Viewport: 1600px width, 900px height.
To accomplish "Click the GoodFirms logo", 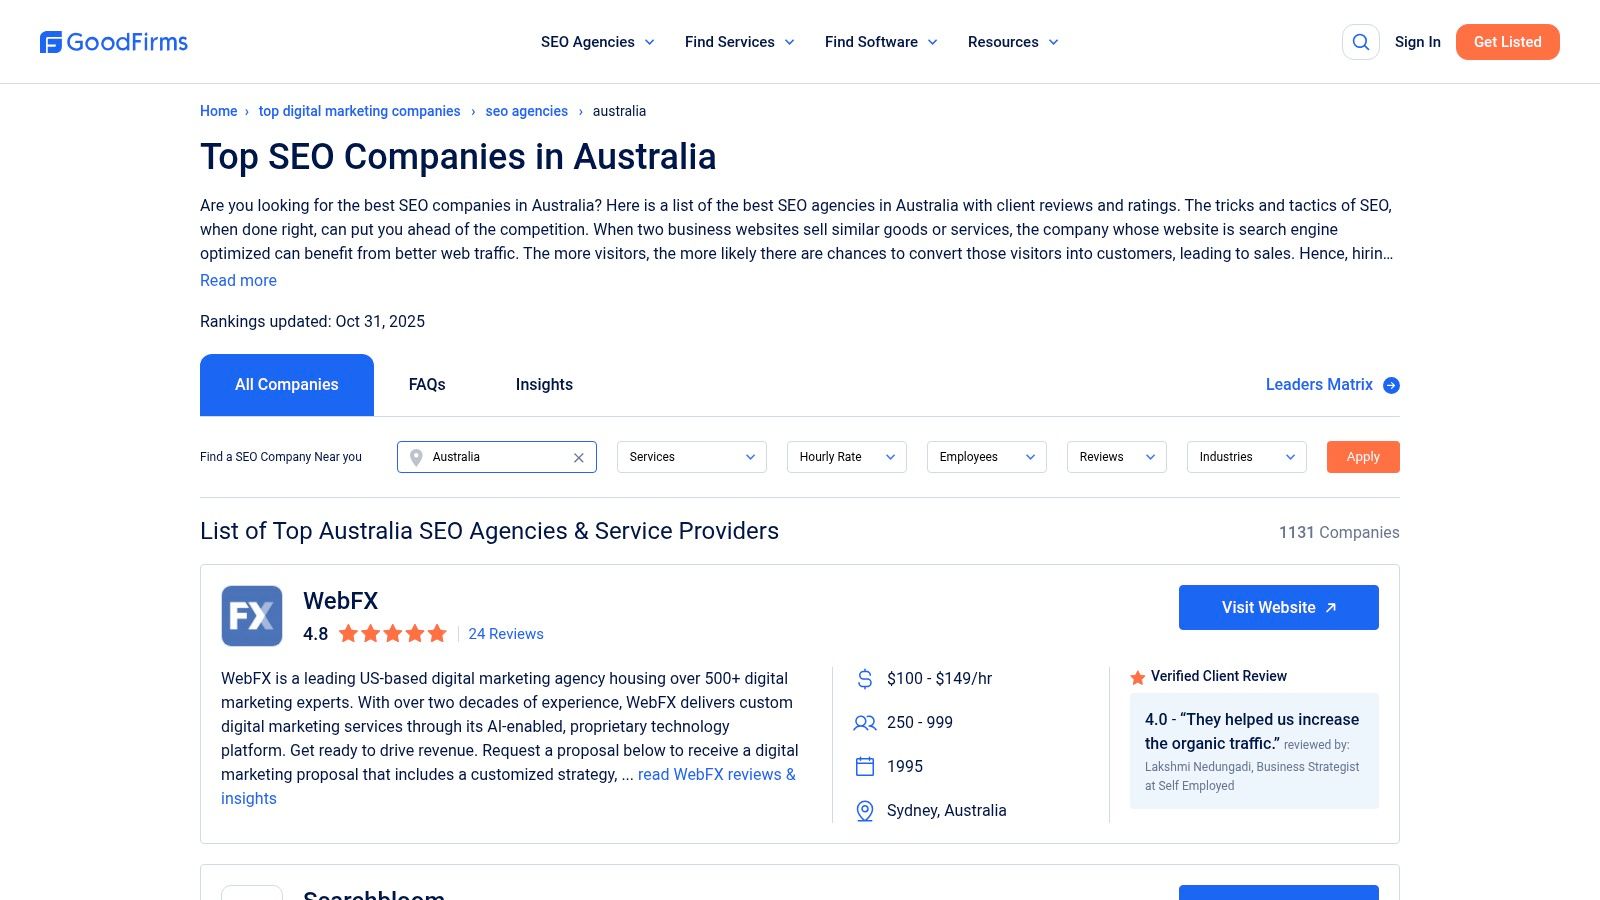I will pos(113,42).
